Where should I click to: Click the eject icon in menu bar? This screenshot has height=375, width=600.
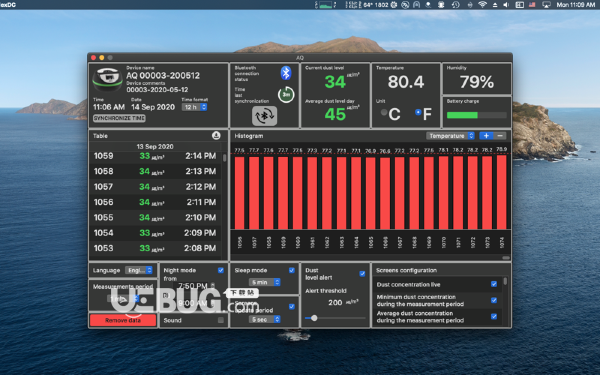[x=495, y=5]
